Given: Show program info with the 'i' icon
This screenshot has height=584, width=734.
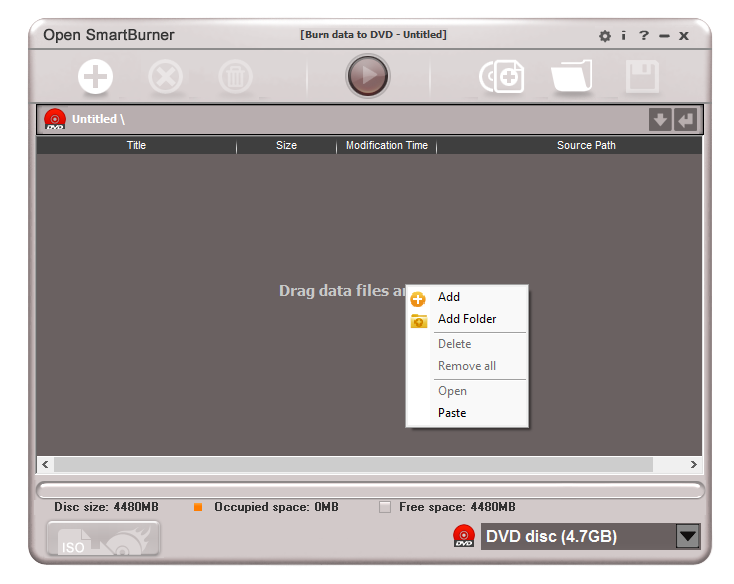Looking at the screenshot, I should pyautogui.click(x=624, y=36).
